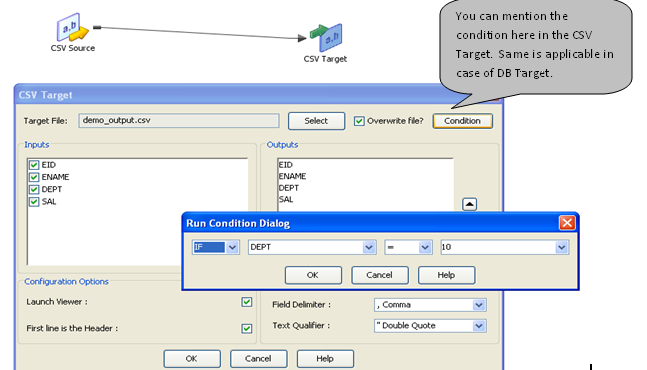Open the value dropdown showing 10
The height and width of the screenshot is (370, 647).
pos(561,247)
